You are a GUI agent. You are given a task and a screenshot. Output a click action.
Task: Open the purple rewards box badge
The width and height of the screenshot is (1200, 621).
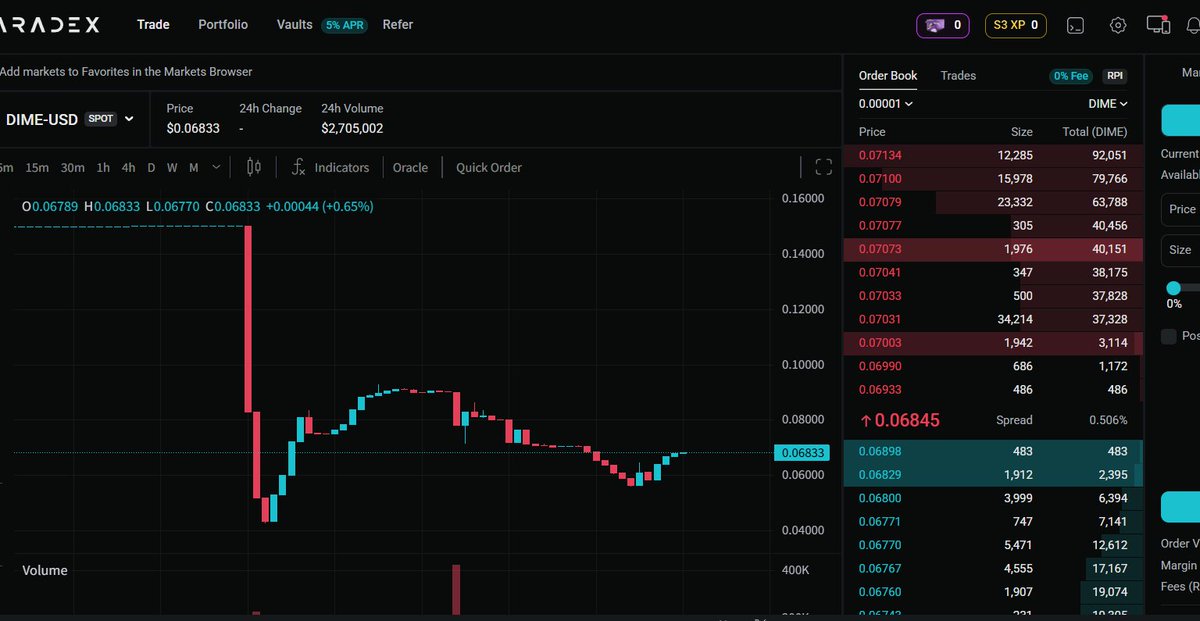943,25
